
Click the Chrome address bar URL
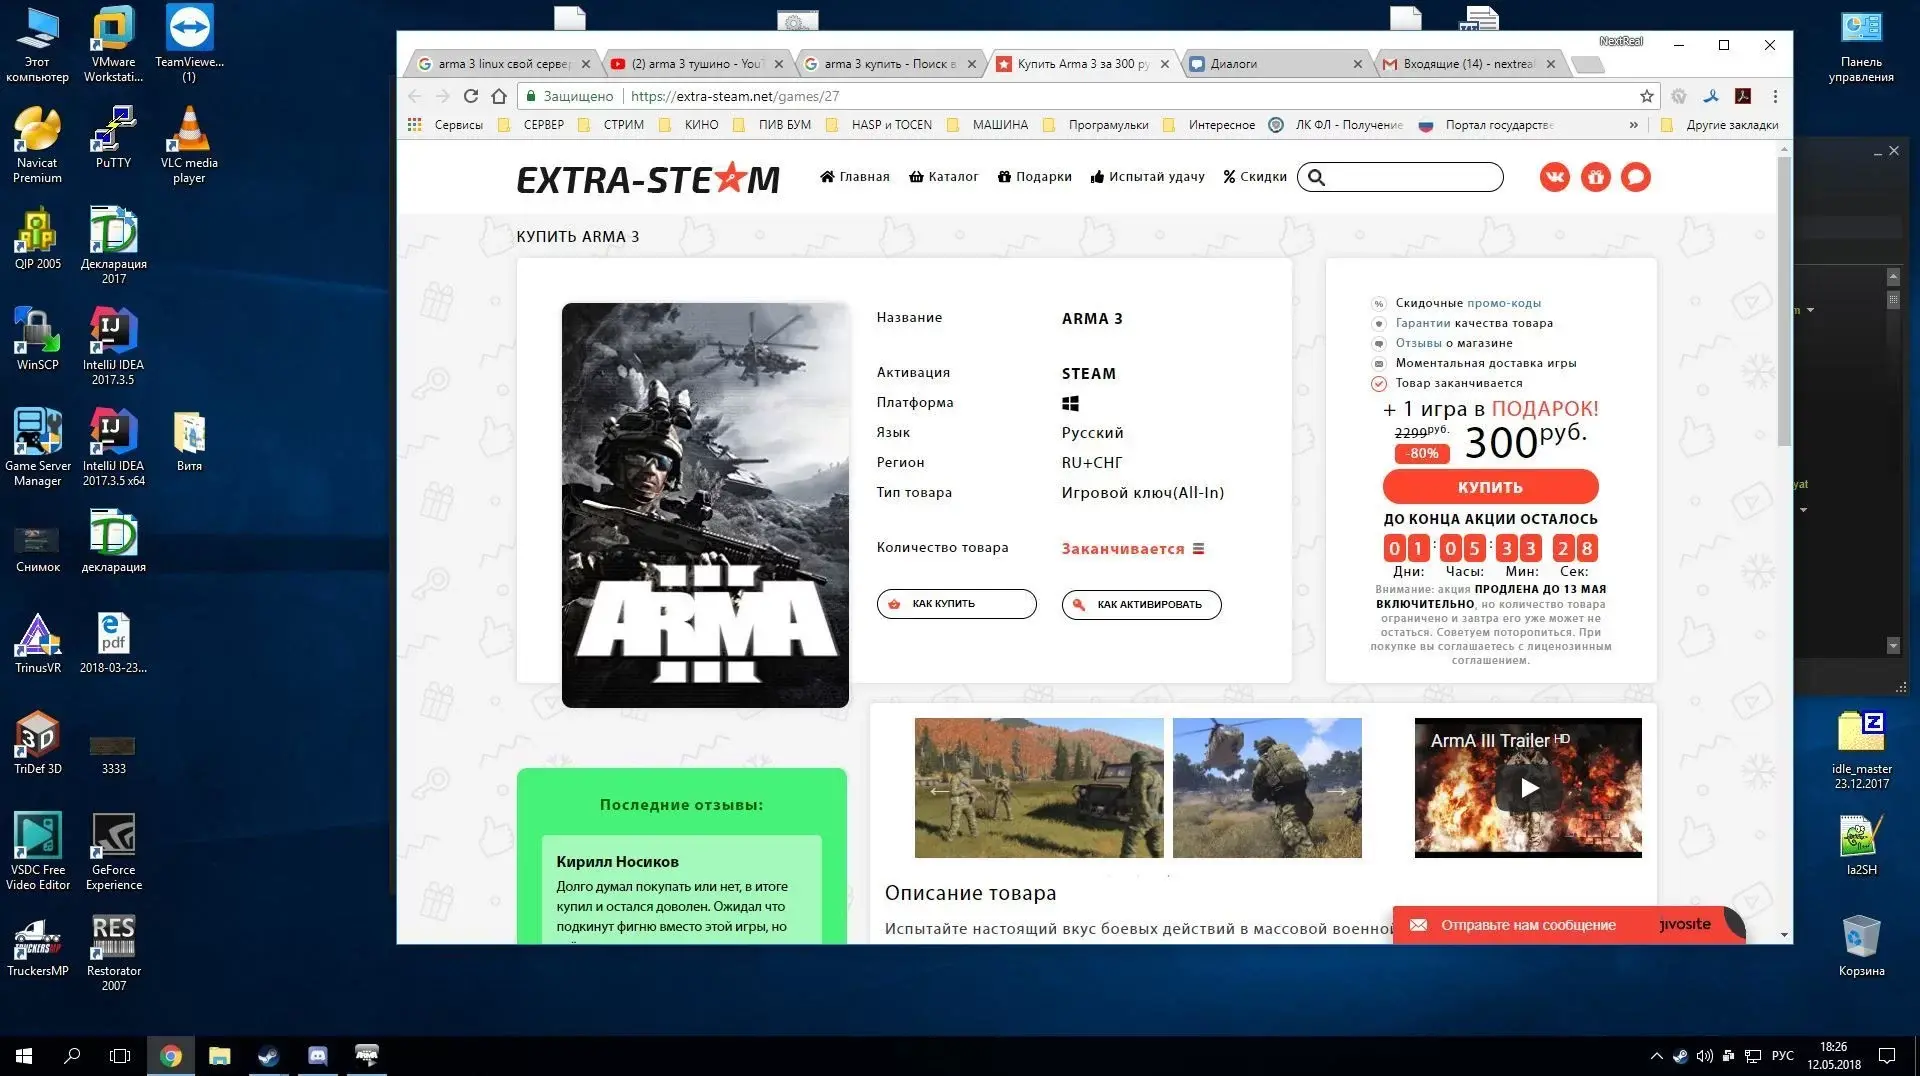[734, 96]
